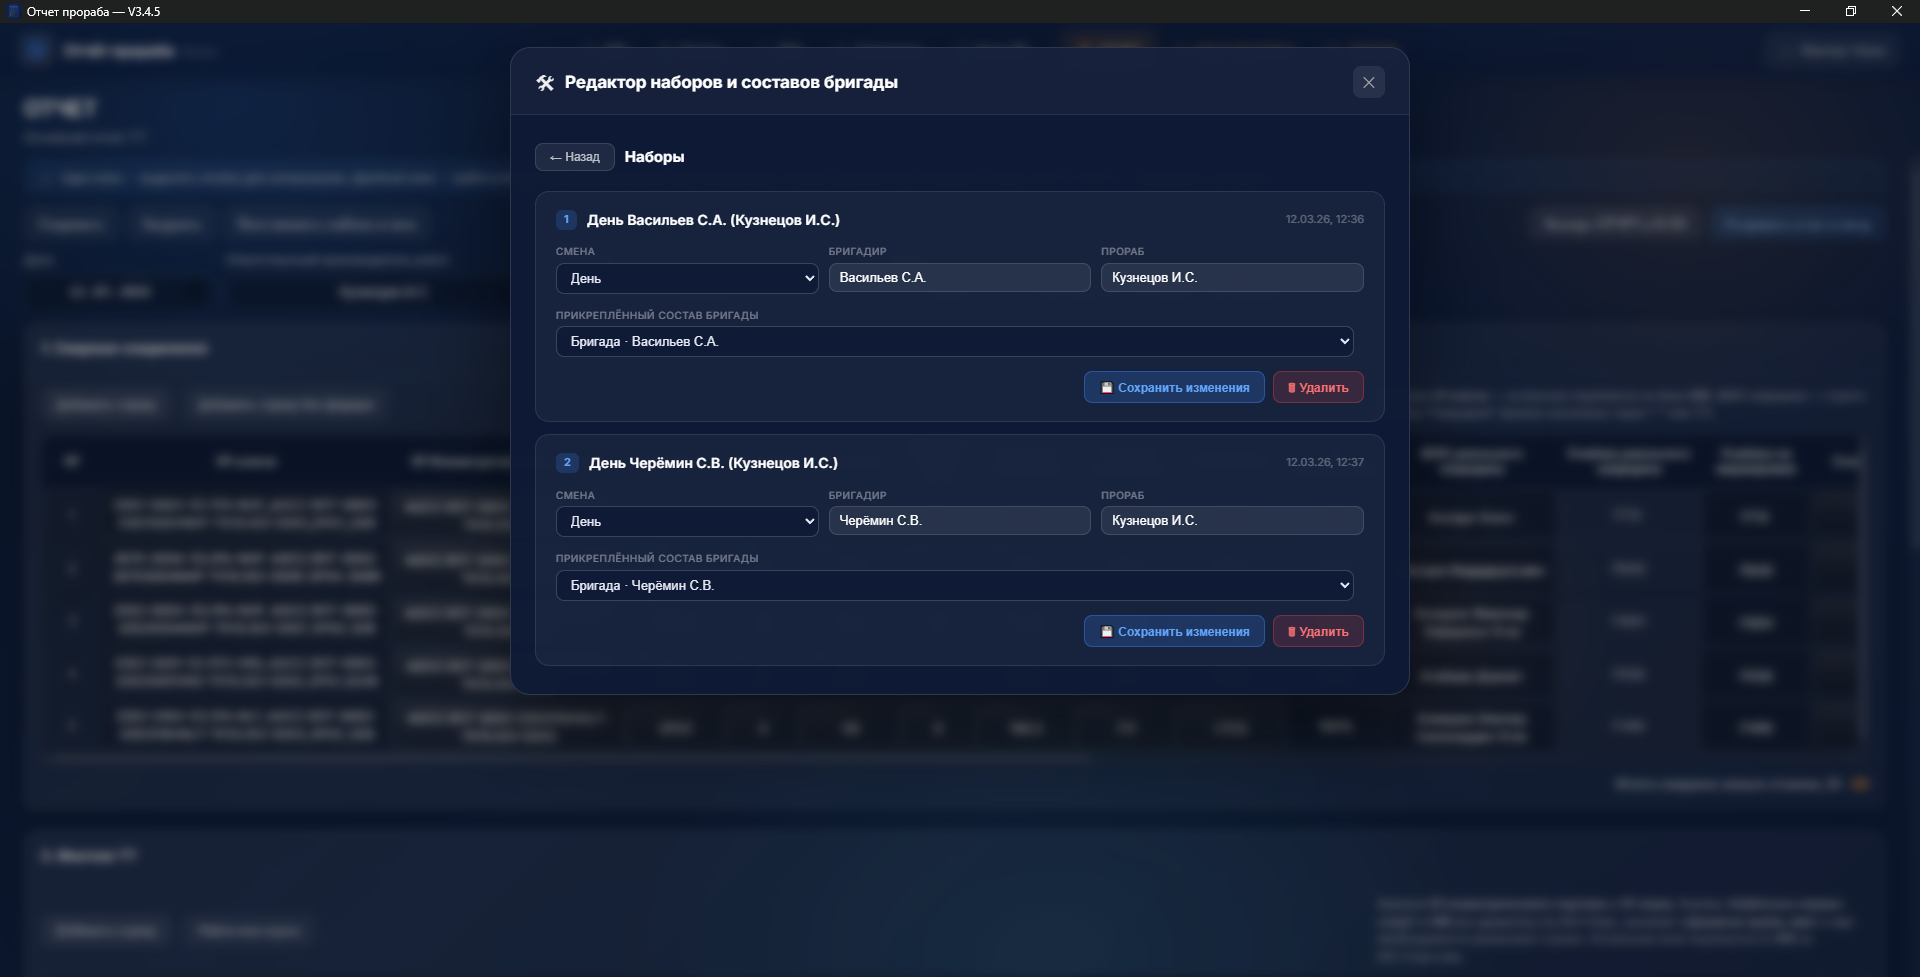Click the Прораб field in set 2
1920x977 pixels.
1231,521
